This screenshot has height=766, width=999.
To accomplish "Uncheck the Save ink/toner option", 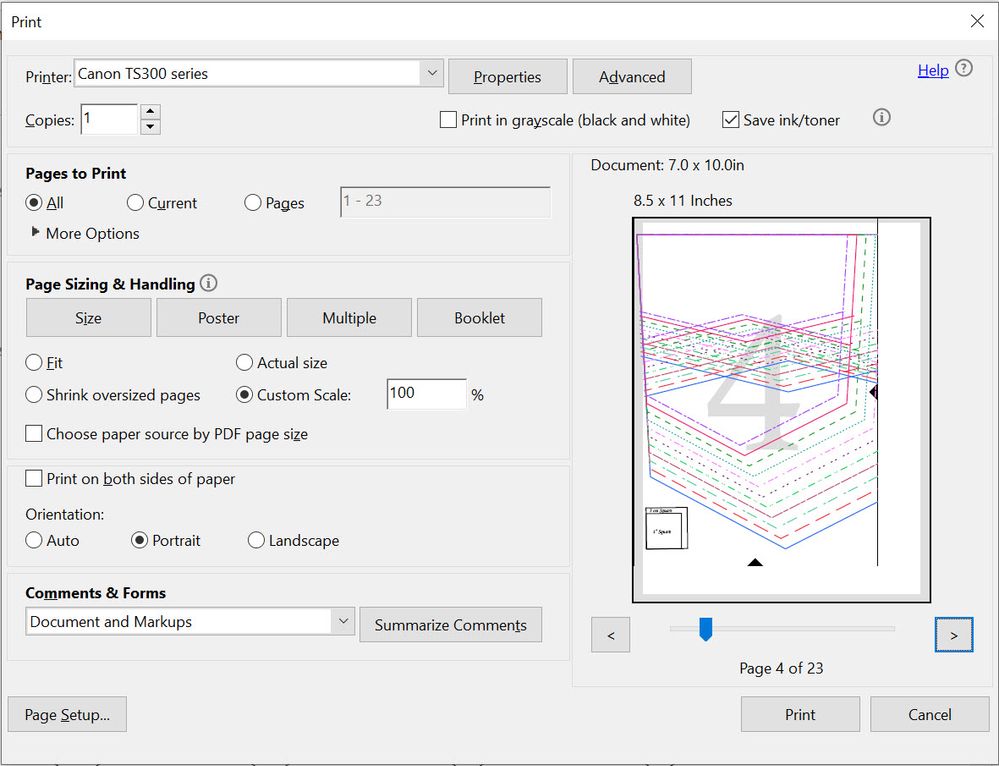I will point(731,120).
